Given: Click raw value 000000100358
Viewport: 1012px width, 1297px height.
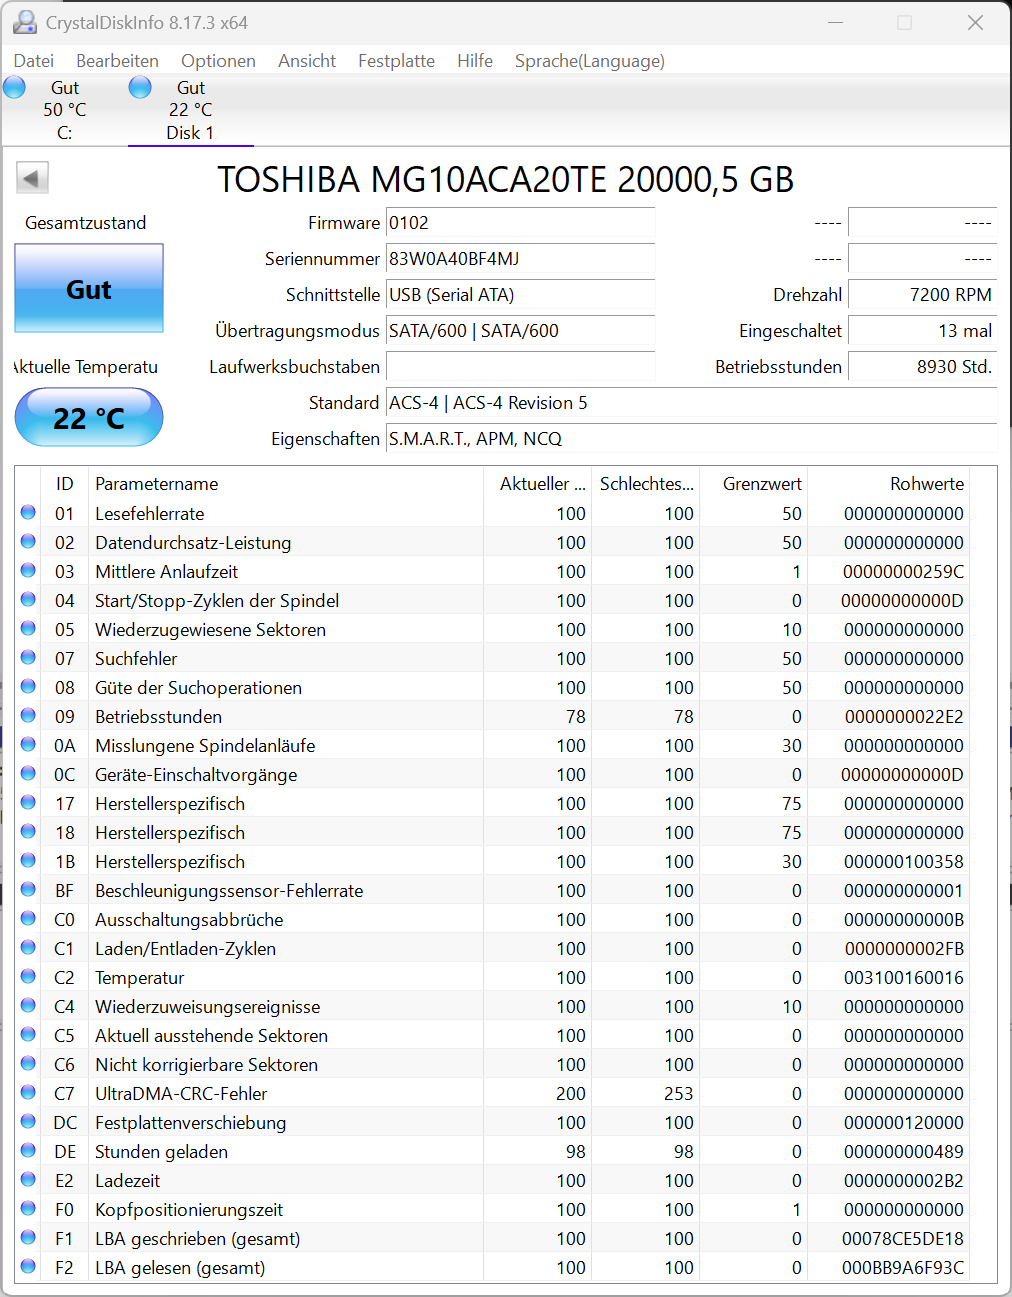Looking at the screenshot, I should (904, 861).
